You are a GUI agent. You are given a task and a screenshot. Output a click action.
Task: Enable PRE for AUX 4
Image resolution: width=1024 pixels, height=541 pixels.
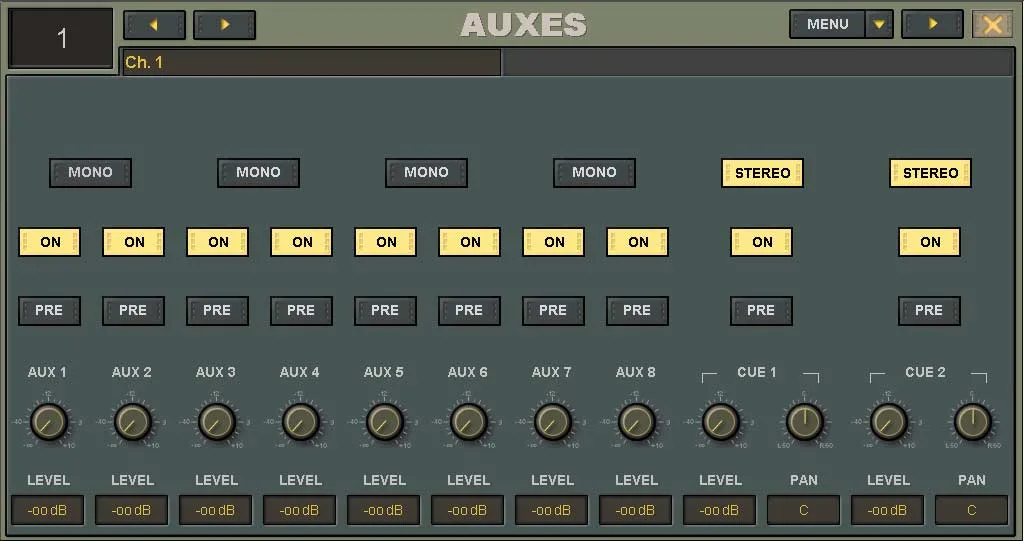click(301, 310)
